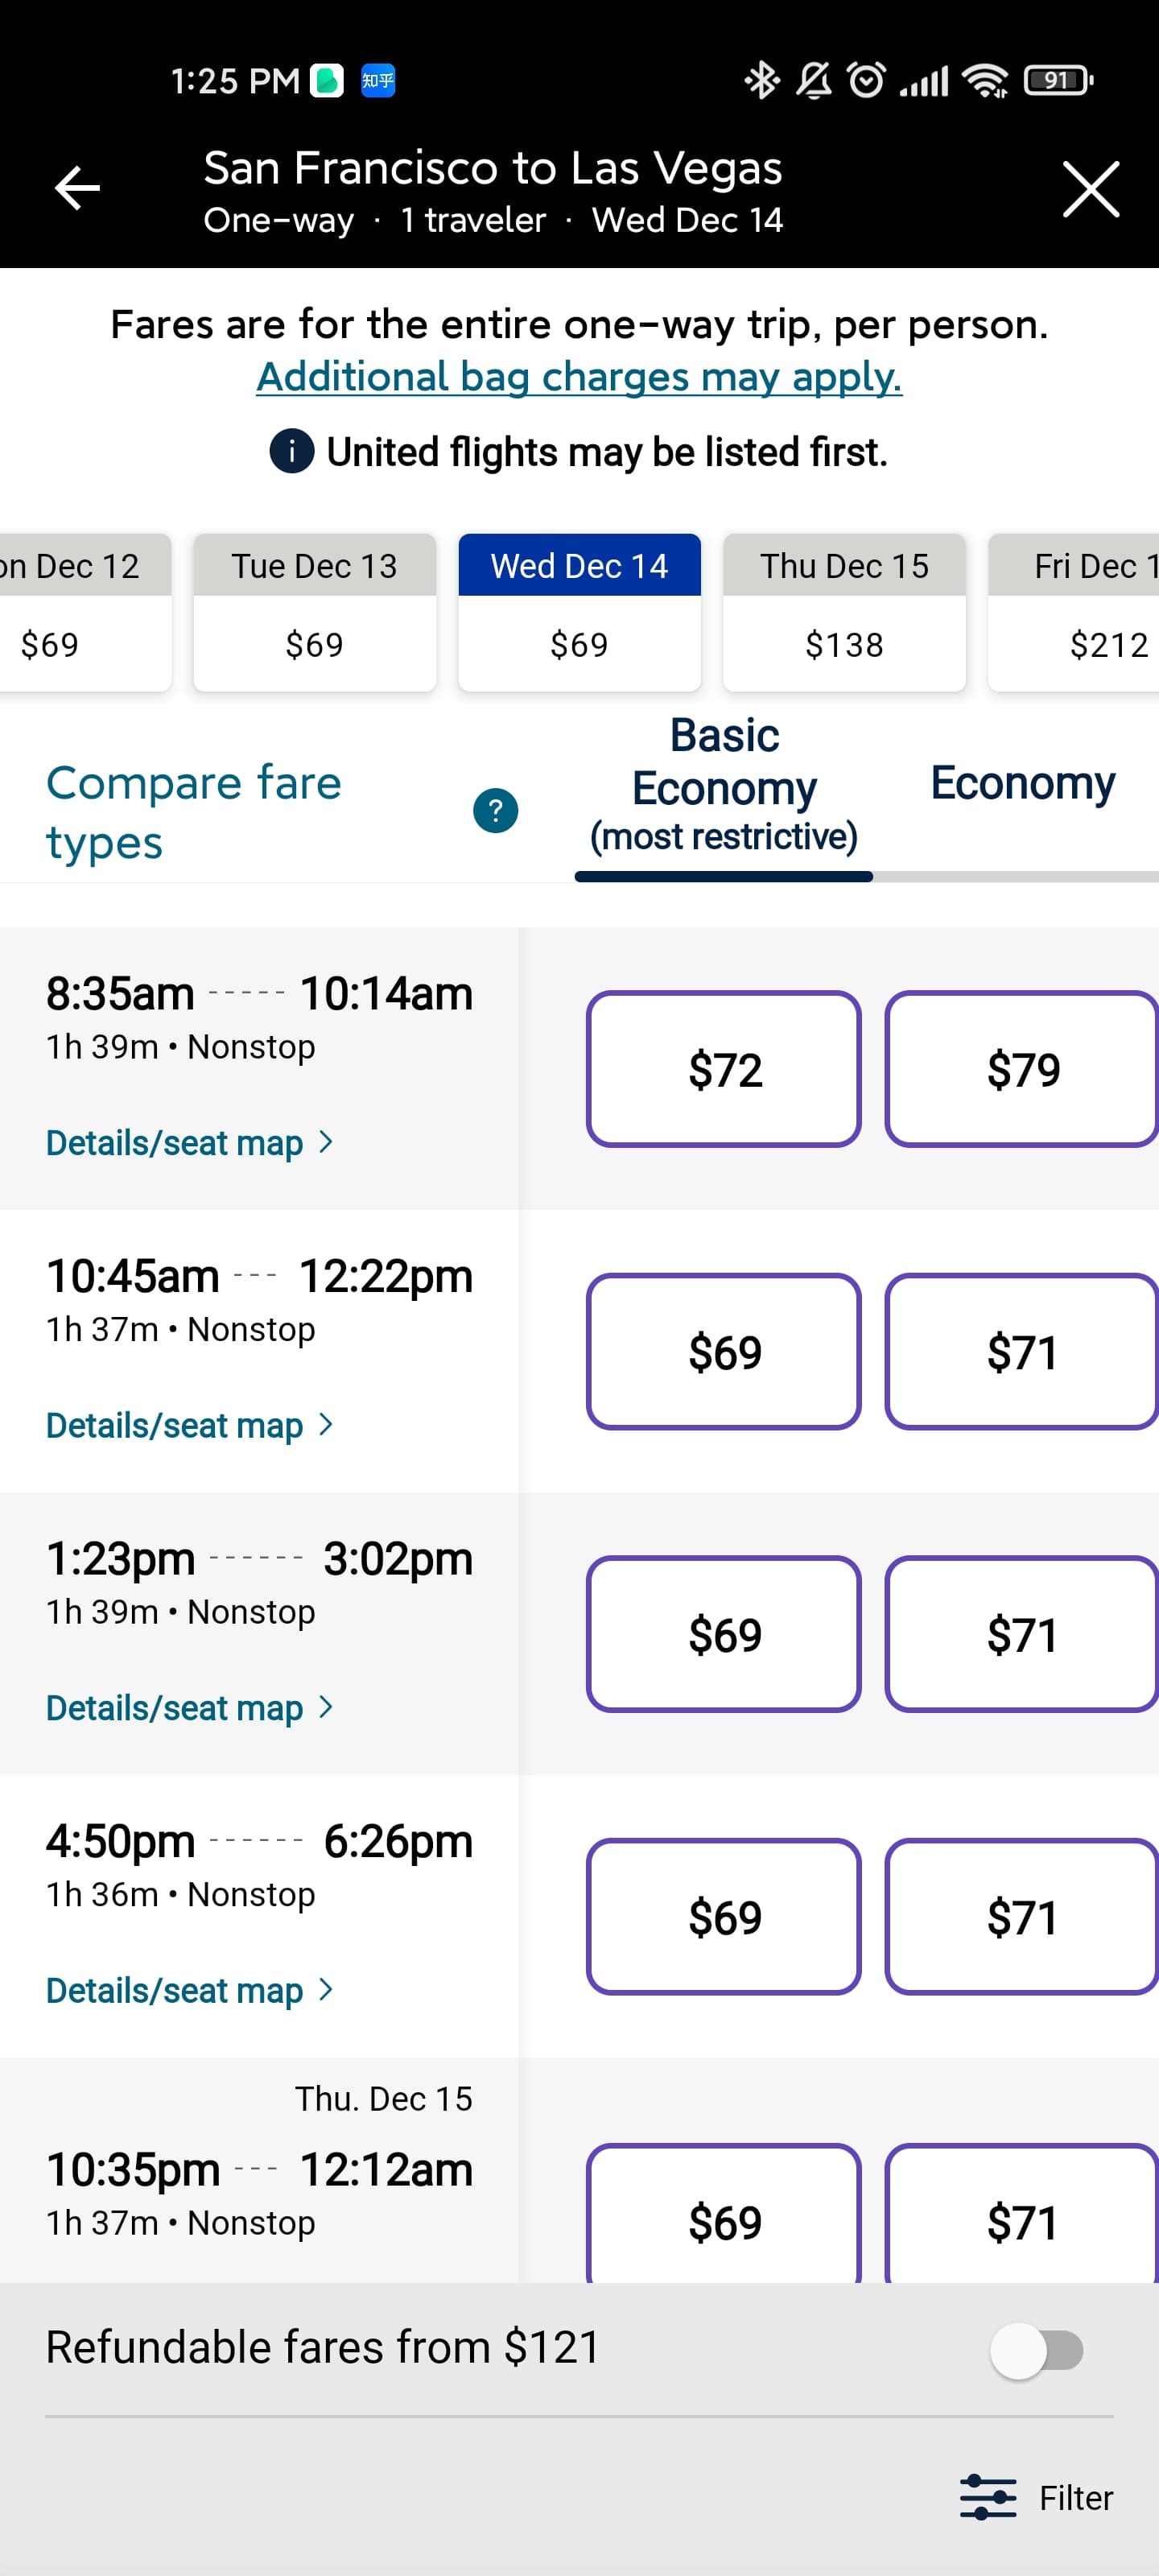Open the fare types help question icon

pyautogui.click(x=495, y=810)
